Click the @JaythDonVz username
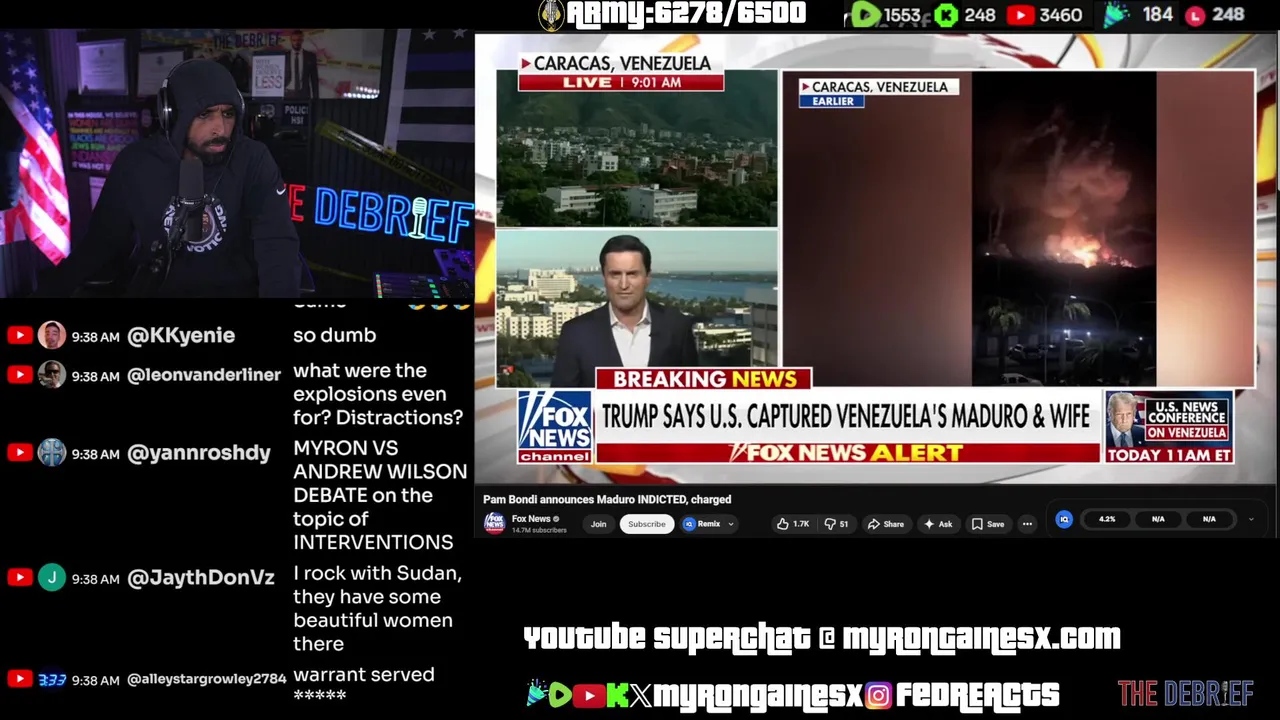The width and height of the screenshot is (1280, 720). 201,578
